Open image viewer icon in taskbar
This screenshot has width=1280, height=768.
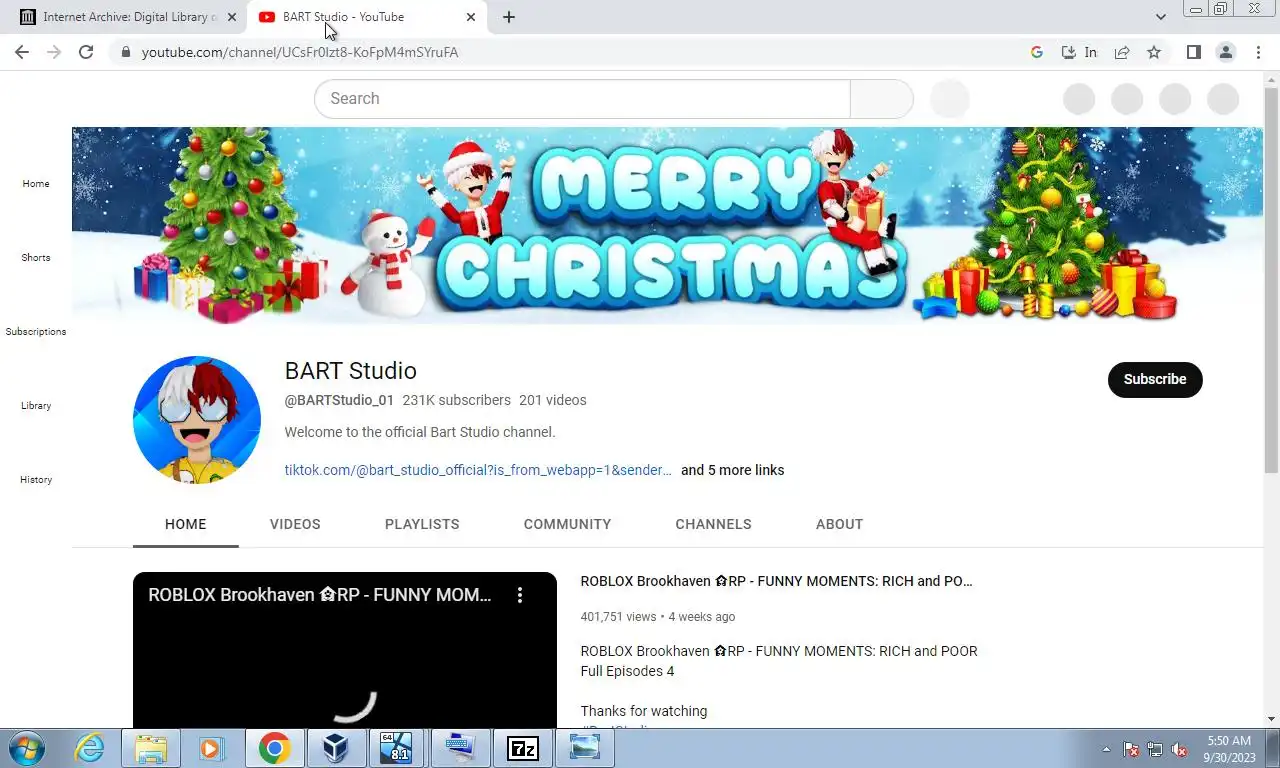tap(585, 748)
